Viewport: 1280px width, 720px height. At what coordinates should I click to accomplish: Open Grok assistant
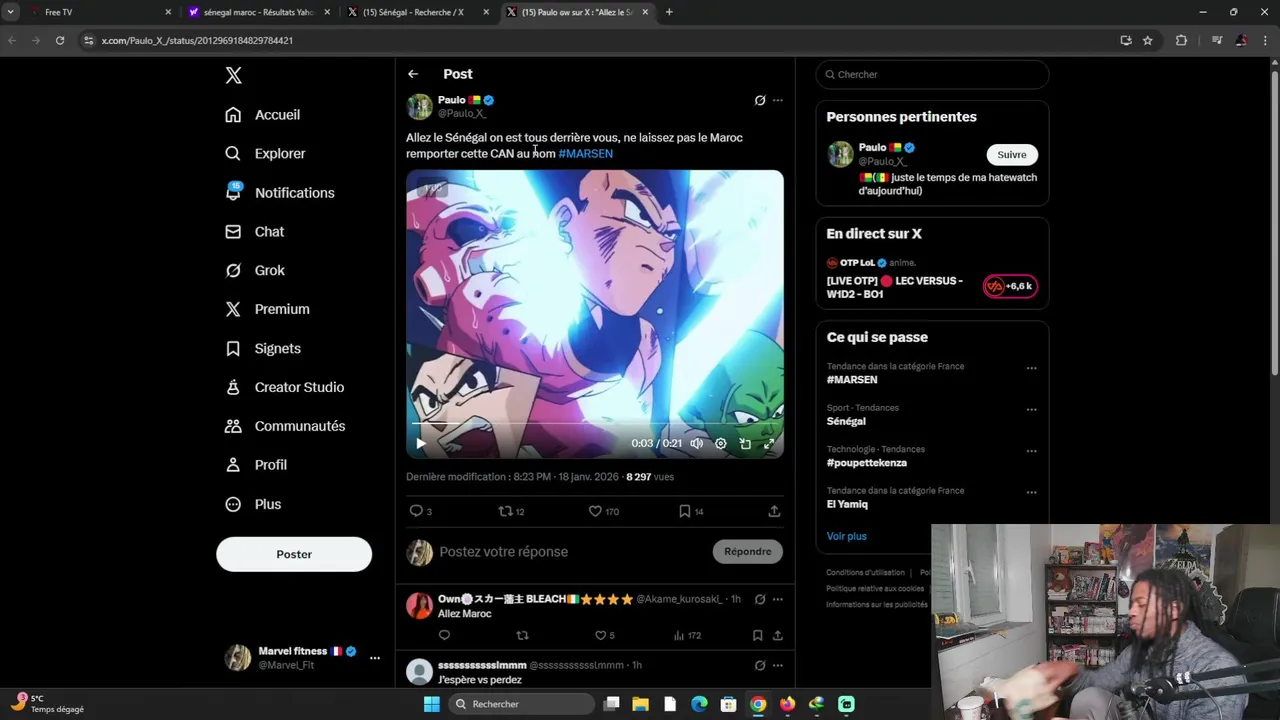[255, 270]
